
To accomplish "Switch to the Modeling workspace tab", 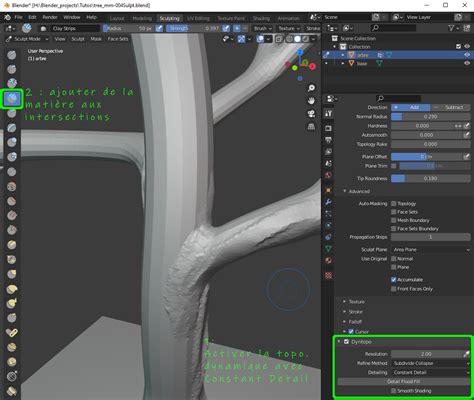I will pyautogui.click(x=142, y=18).
